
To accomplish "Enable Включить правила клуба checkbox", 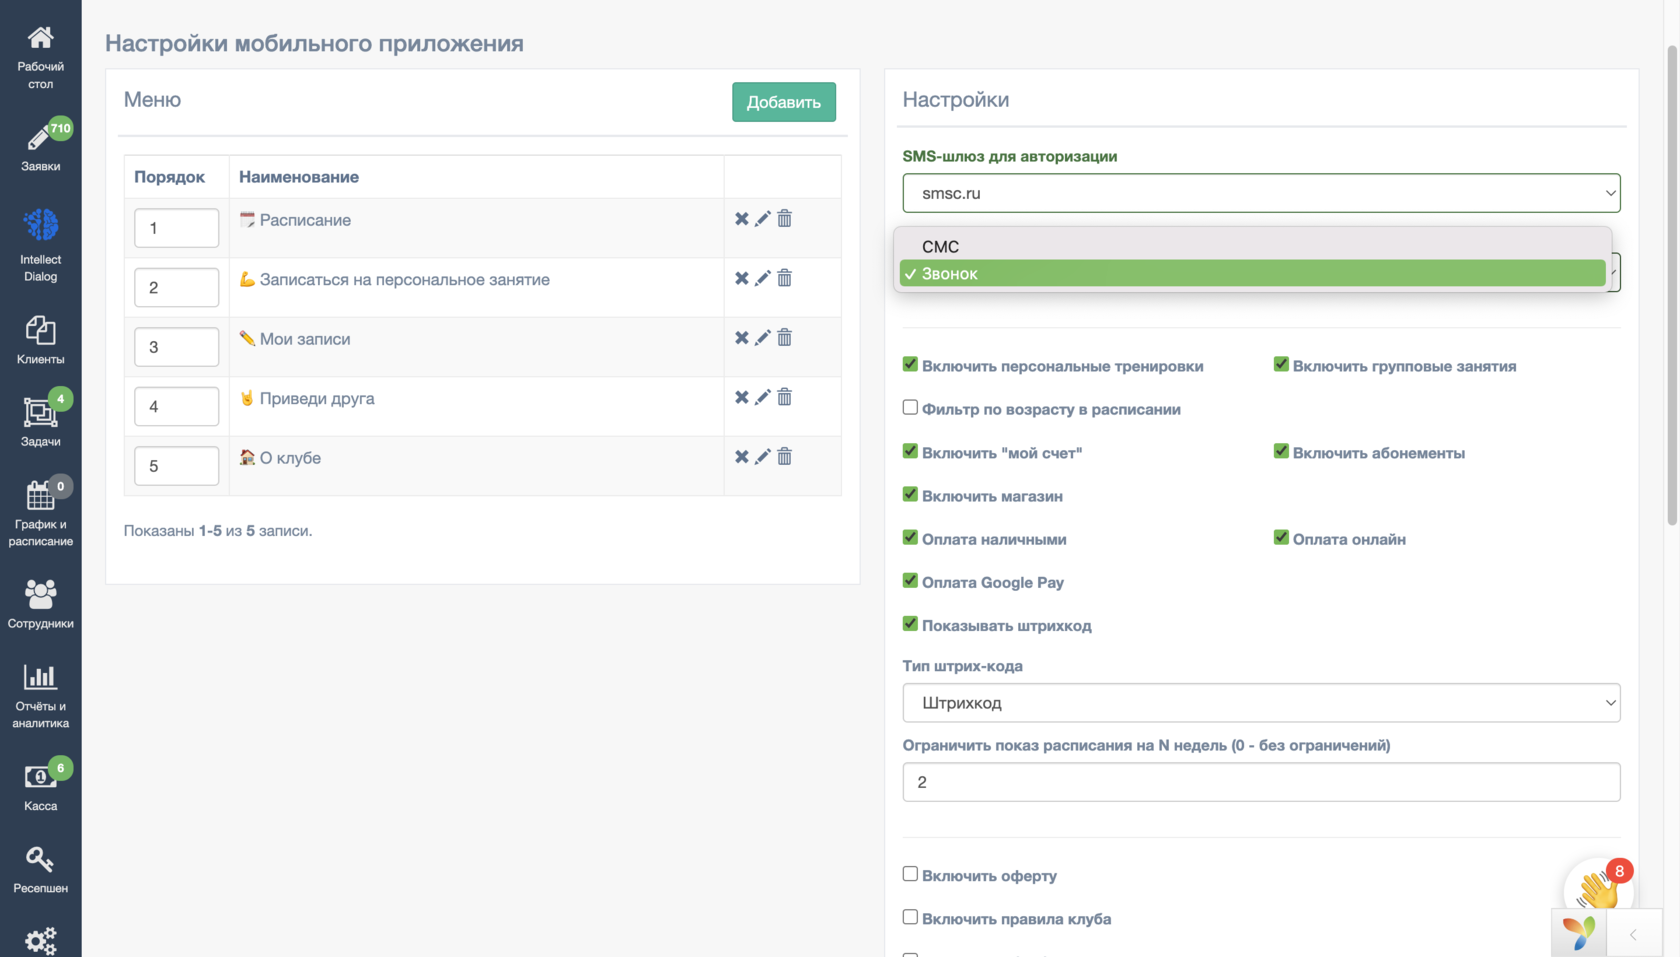I will tap(910, 917).
